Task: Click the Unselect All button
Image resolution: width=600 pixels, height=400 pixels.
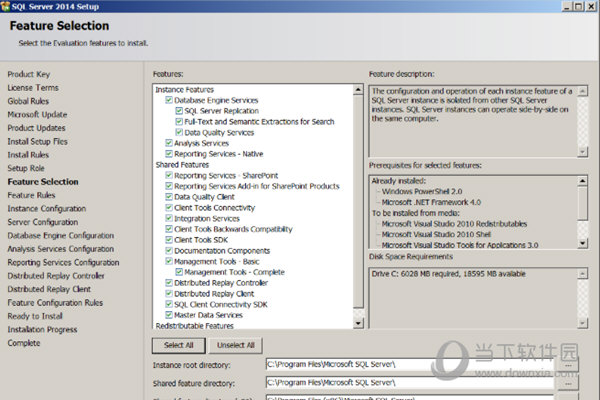Action: point(236,345)
